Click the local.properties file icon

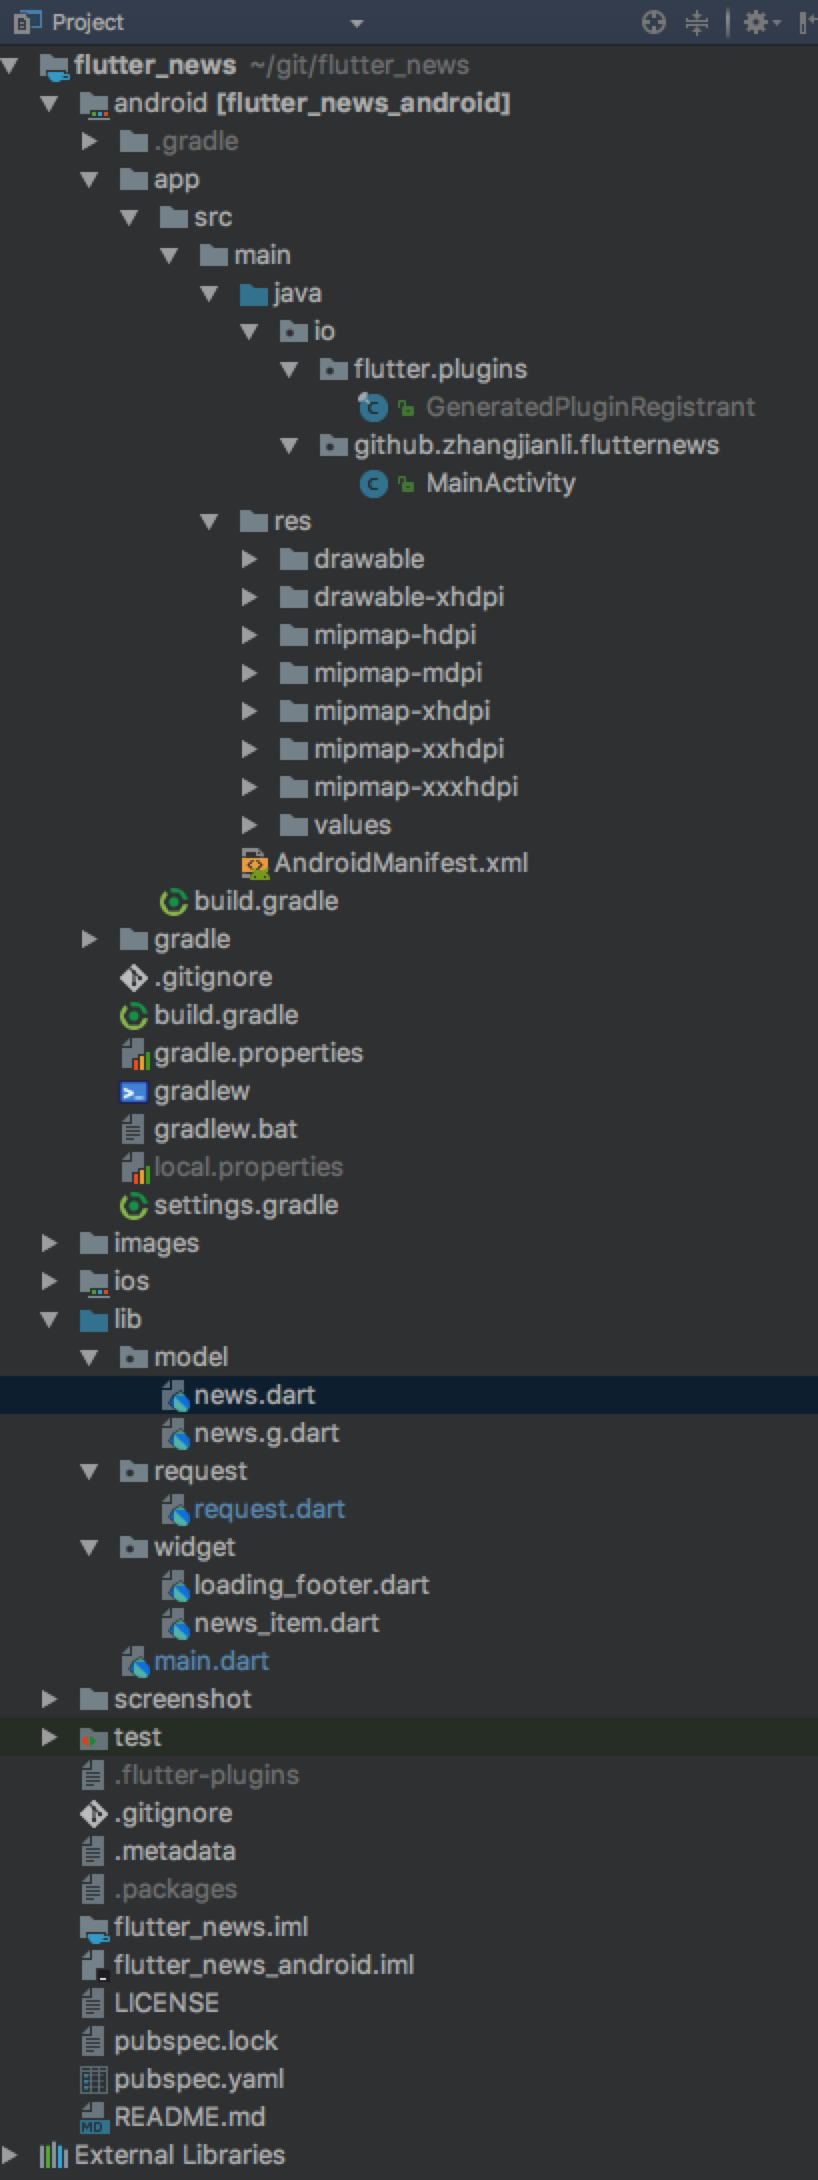(x=134, y=1167)
